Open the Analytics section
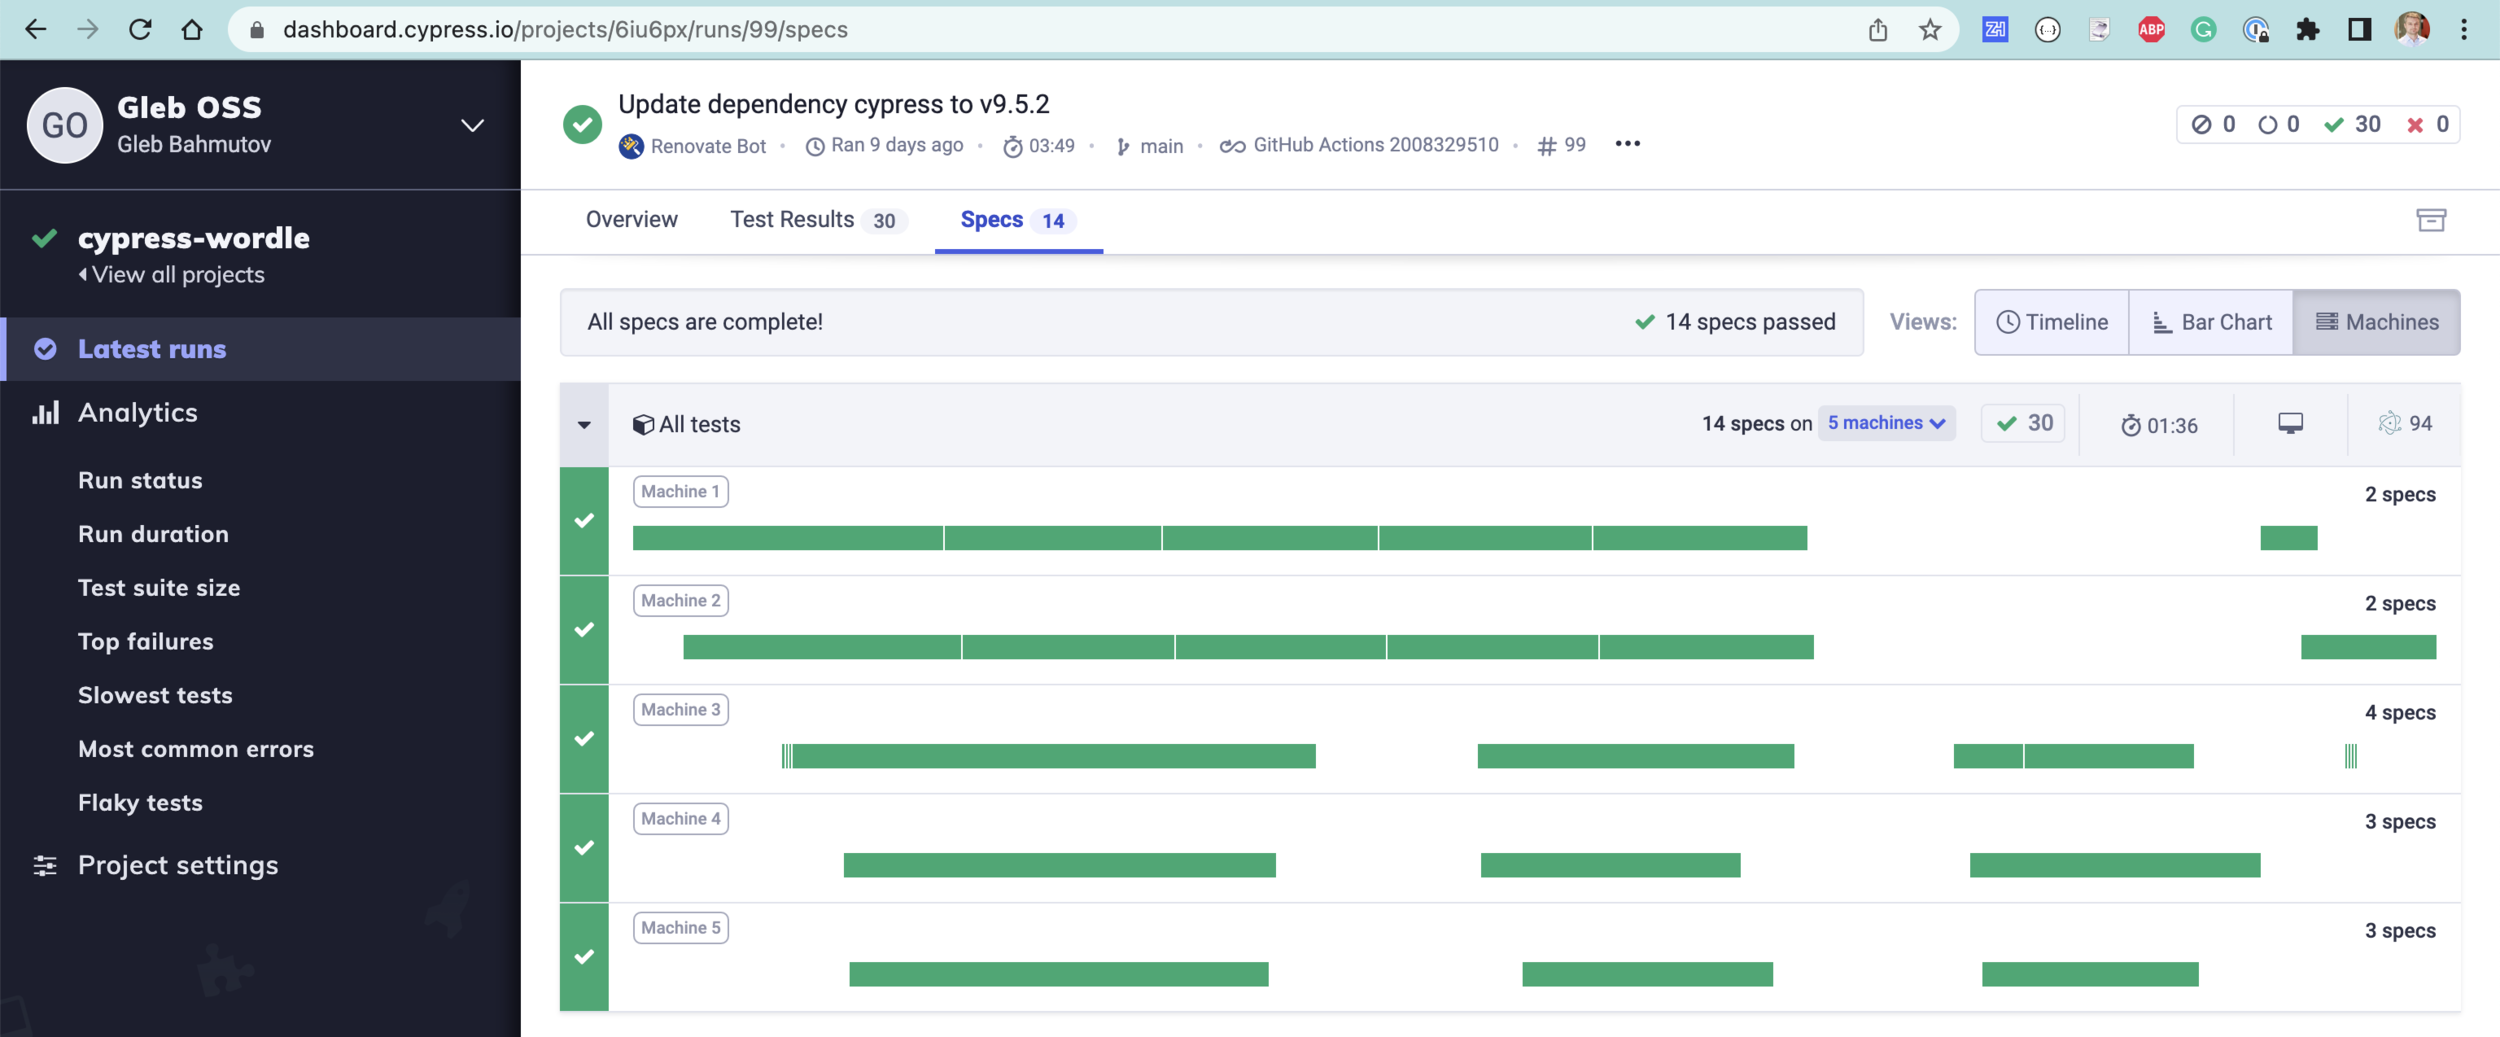2500x1037 pixels. 138,412
